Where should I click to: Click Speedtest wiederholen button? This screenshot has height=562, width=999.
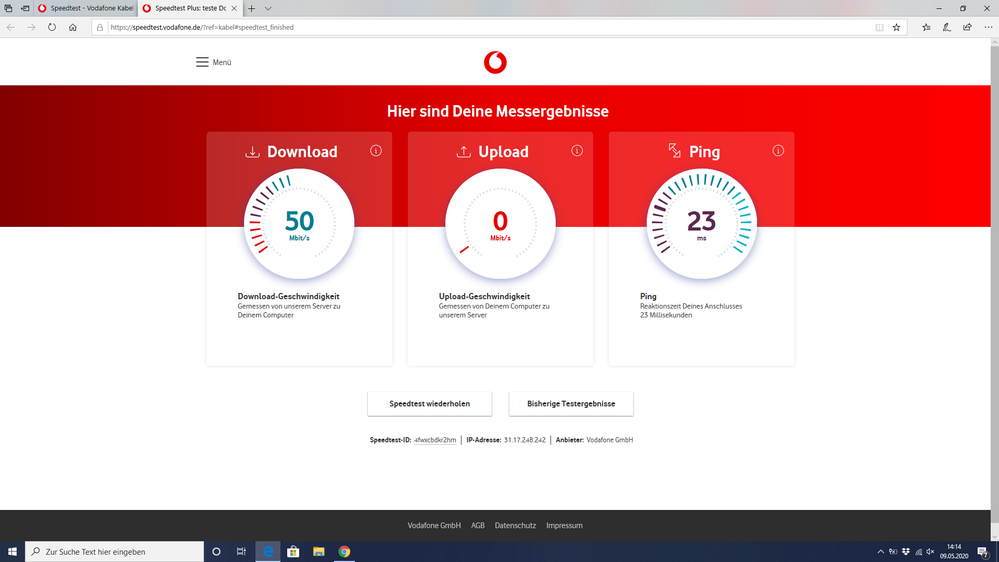point(429,404)
